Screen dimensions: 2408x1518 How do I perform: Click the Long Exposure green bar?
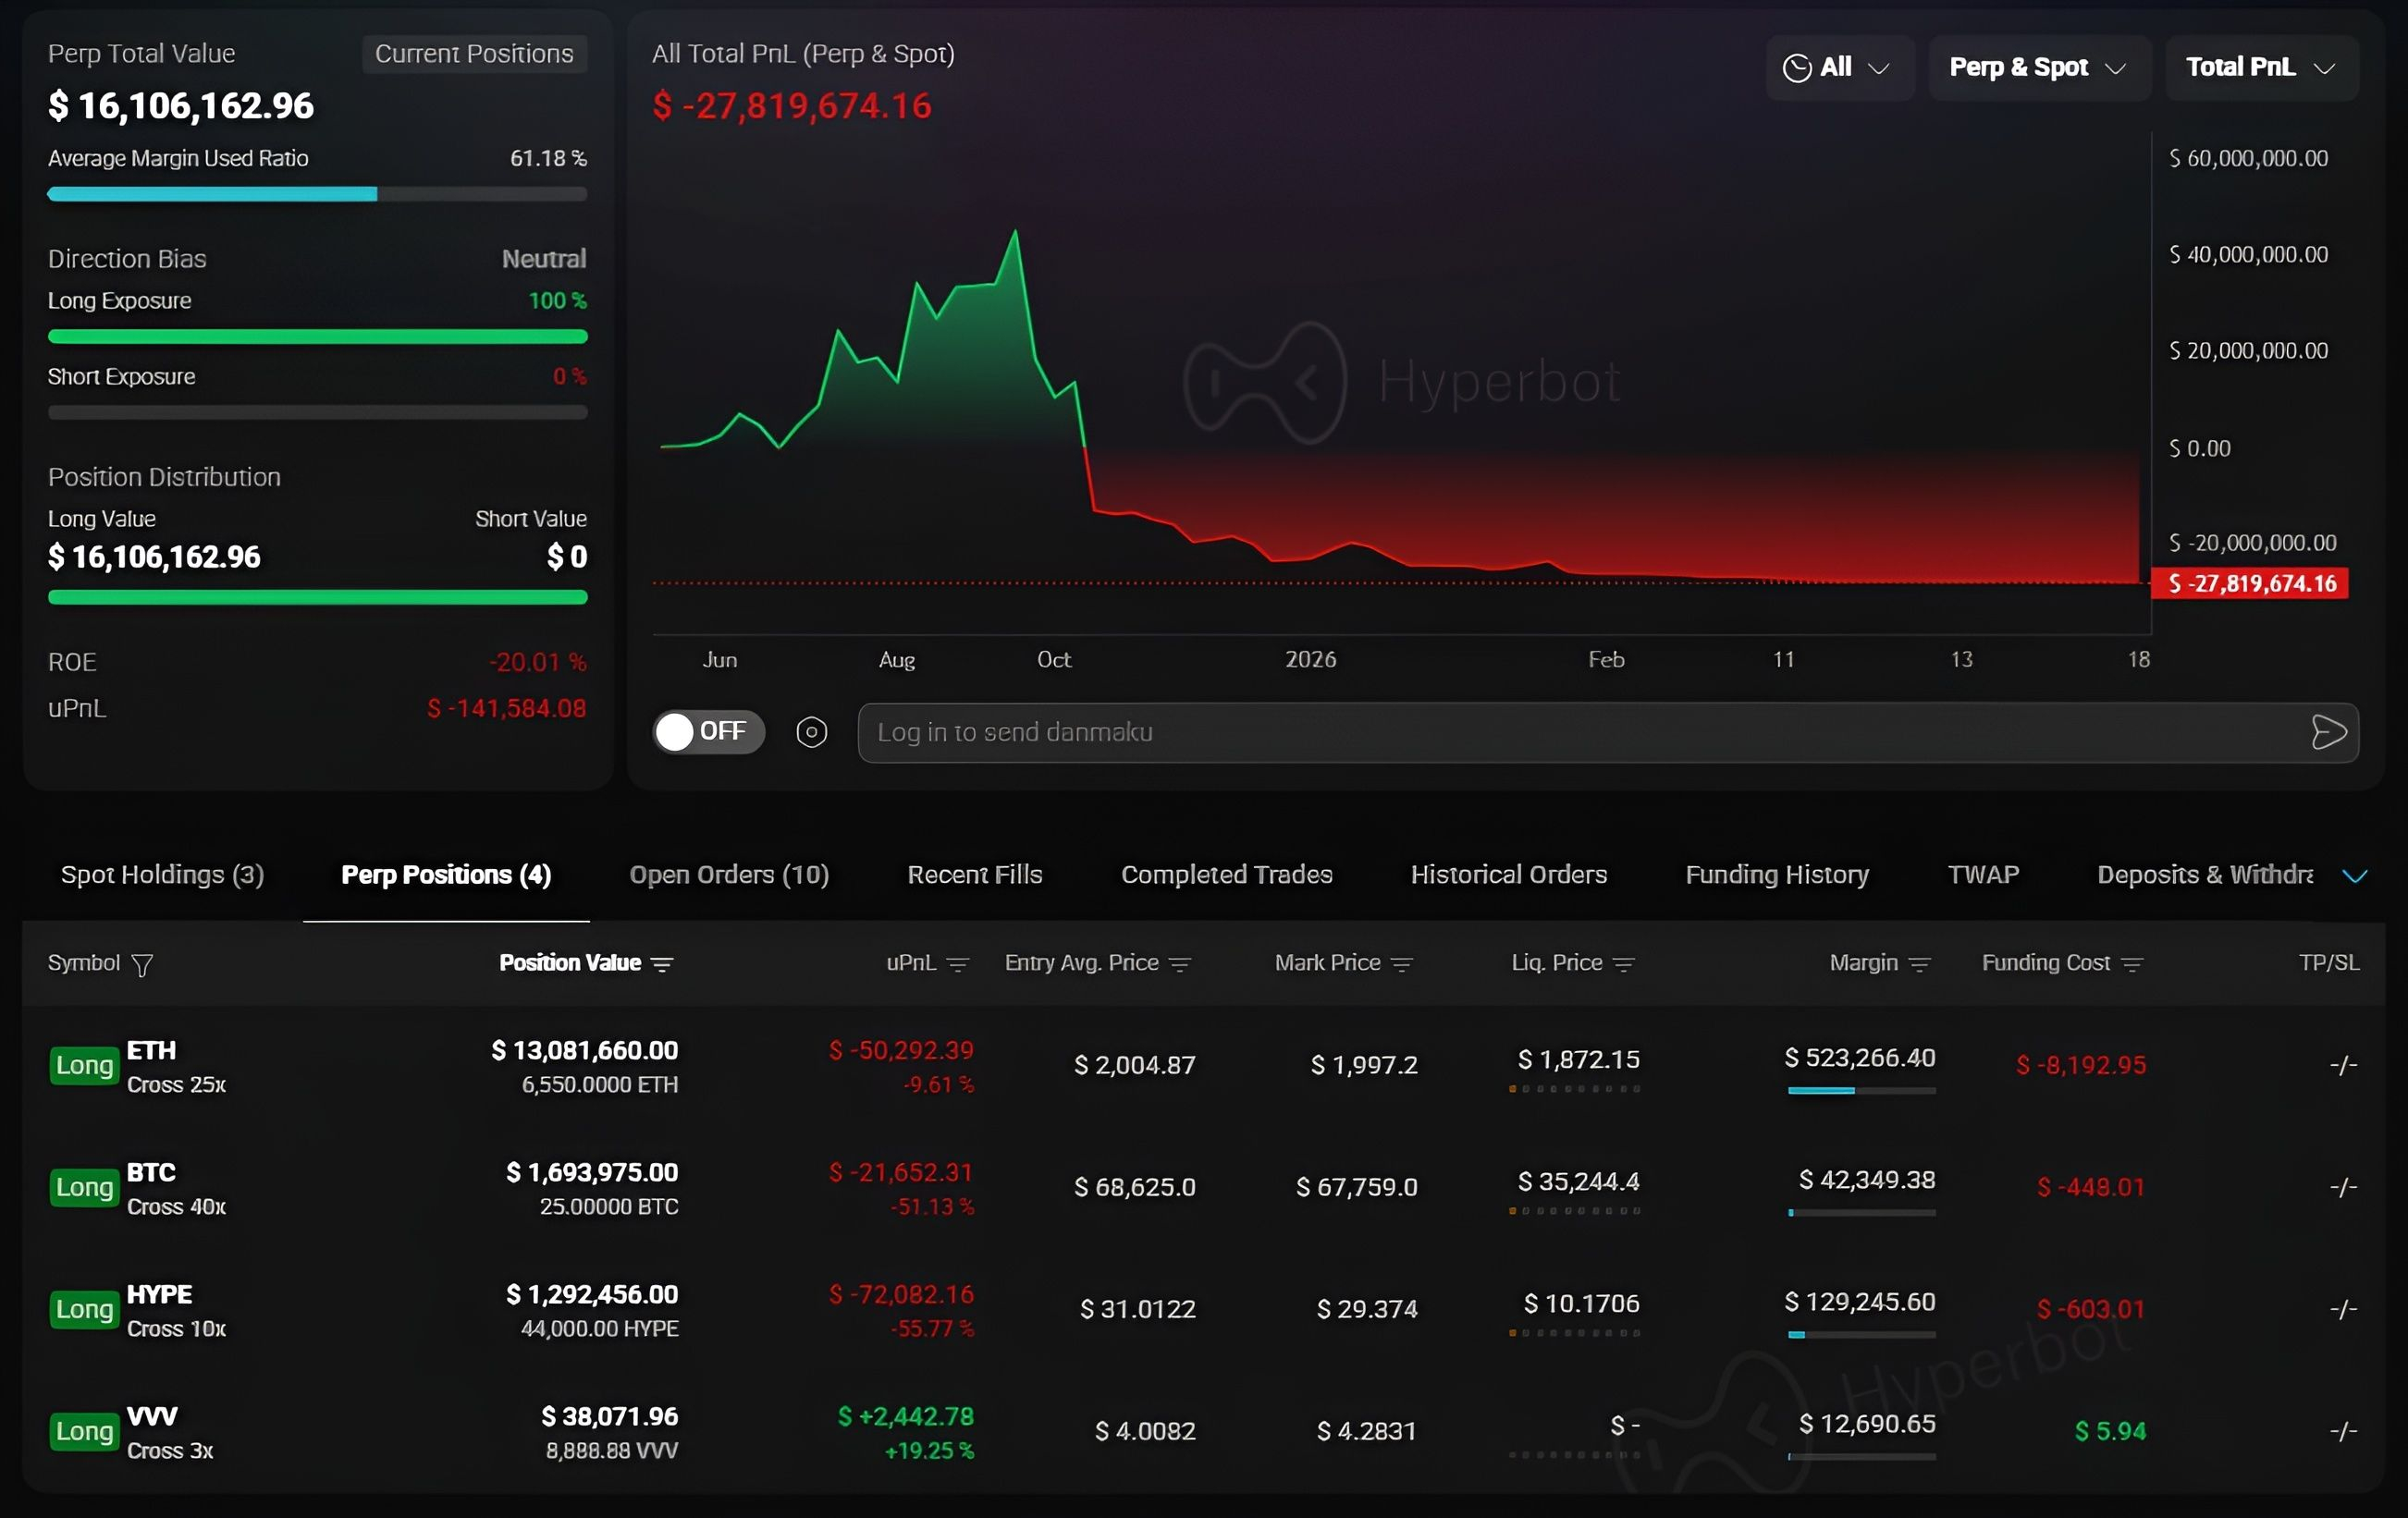(317, 337)
